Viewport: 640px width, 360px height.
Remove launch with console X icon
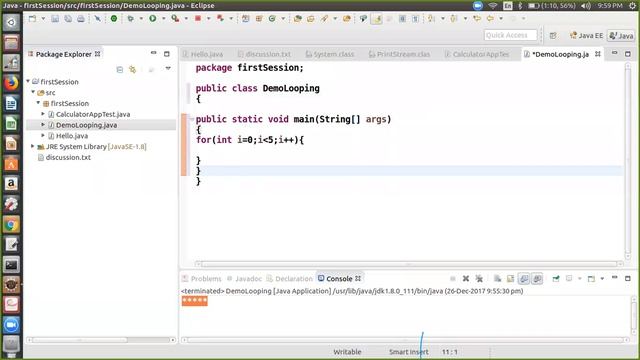[465, 278]
